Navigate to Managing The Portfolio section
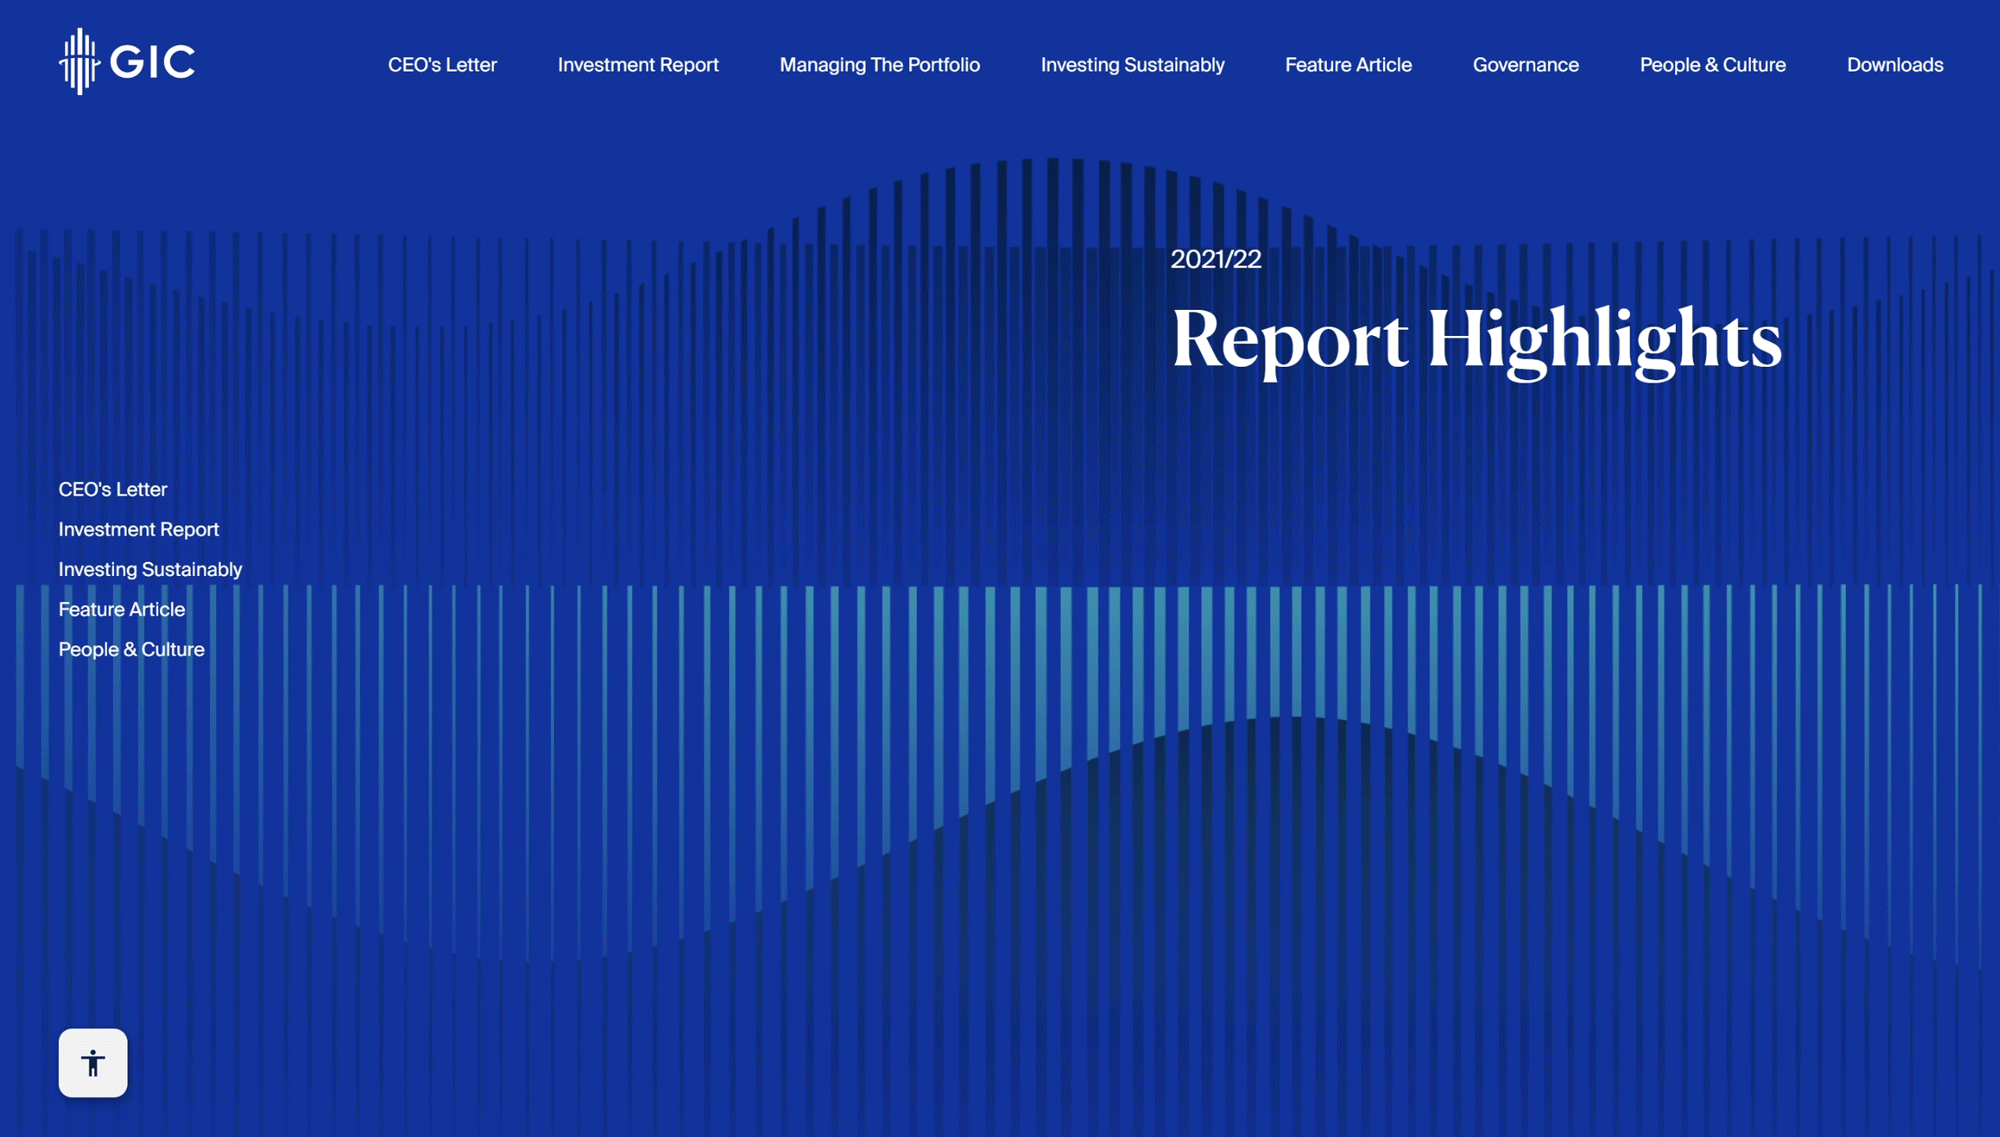 [x=879, y=64]
